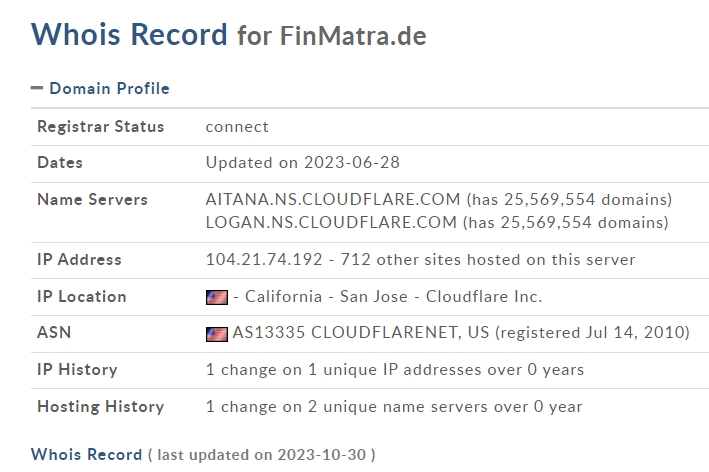Click the FinMatra.de domain title

click(353, 36)
